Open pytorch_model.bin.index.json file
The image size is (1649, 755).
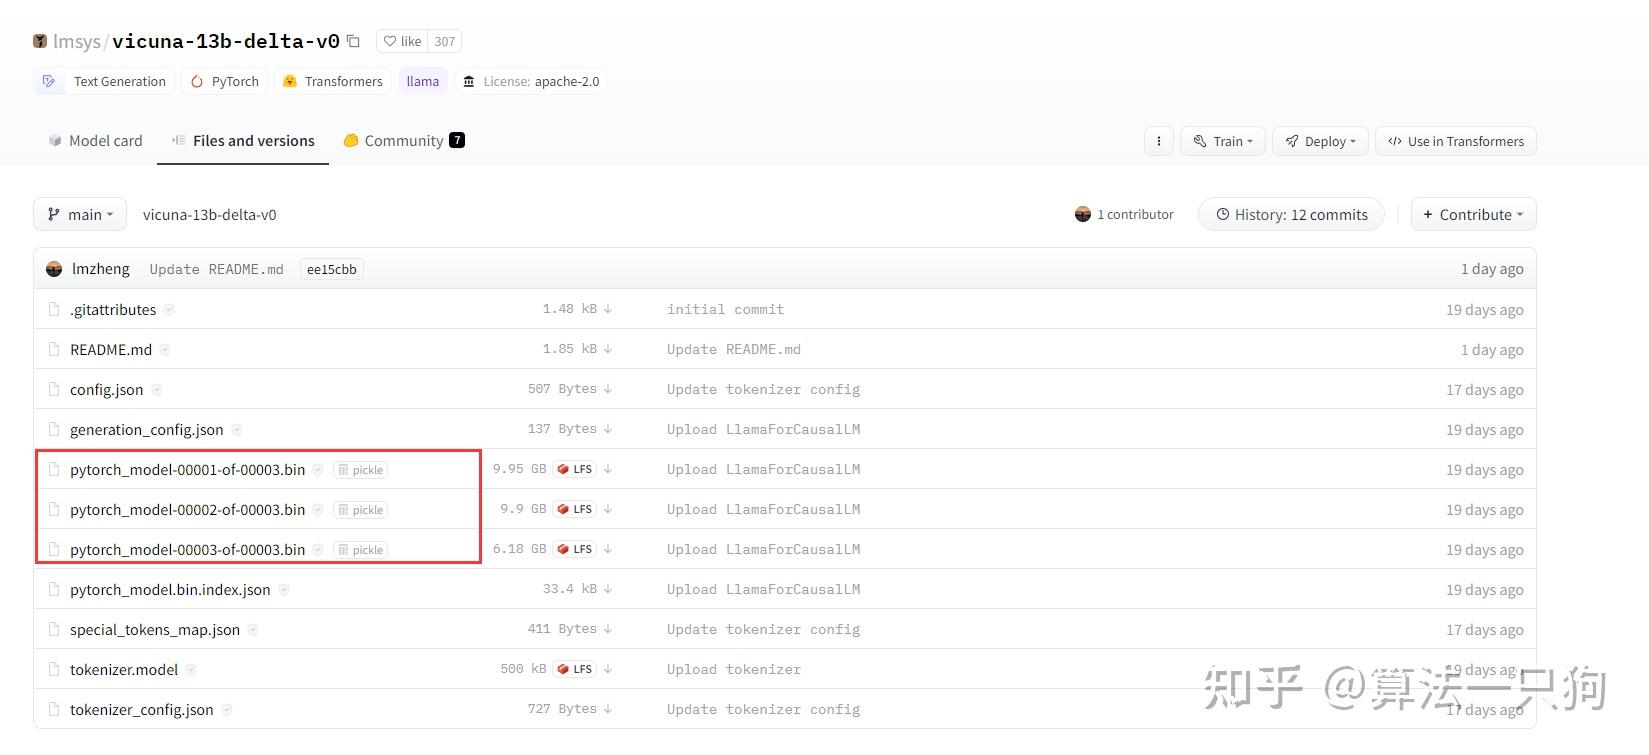tap(170, 590)
